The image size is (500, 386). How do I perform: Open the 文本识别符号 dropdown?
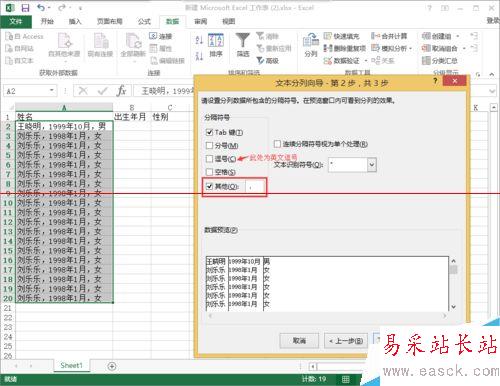point(372,165)
